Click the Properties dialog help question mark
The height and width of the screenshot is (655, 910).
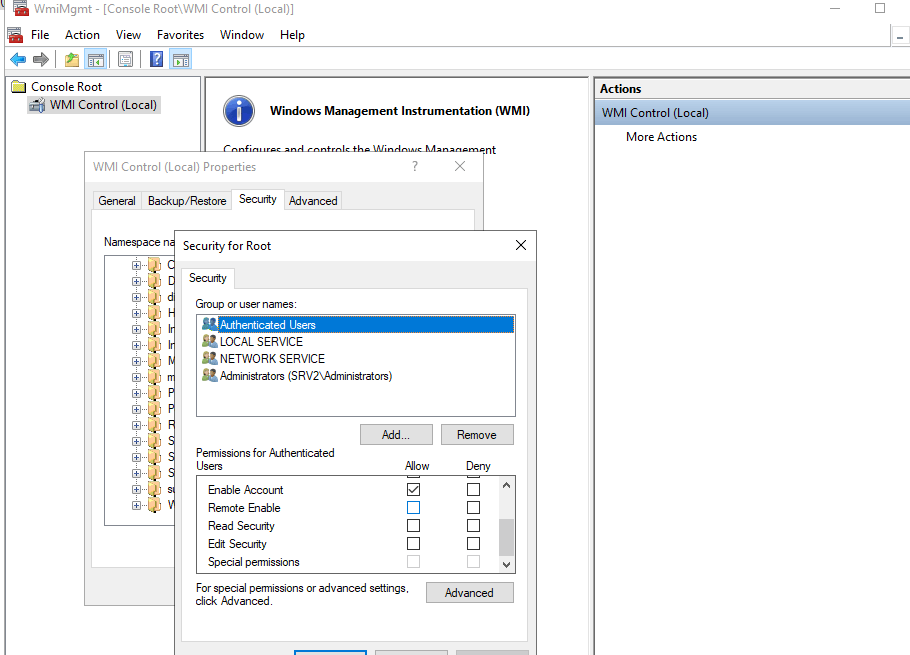[x=415, y=167]
